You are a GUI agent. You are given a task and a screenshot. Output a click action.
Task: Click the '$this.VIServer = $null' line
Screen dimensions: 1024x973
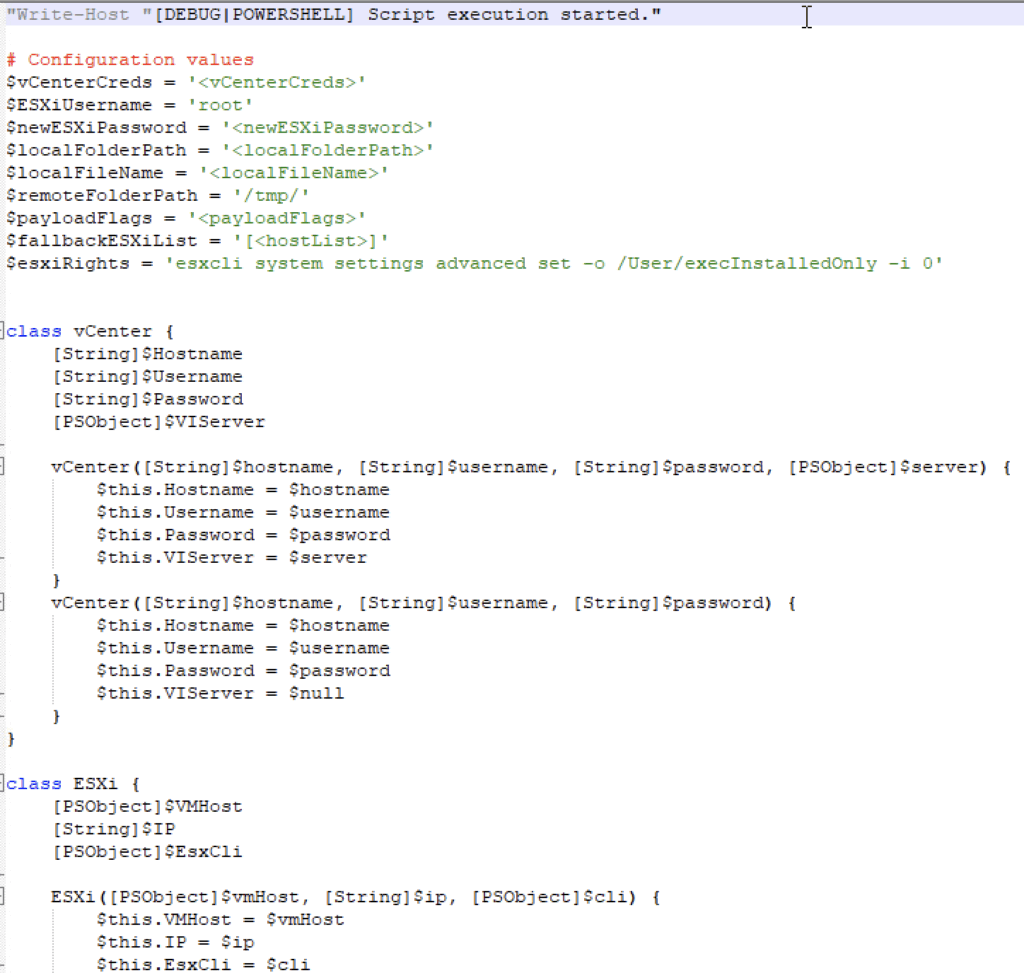point(220,694)
